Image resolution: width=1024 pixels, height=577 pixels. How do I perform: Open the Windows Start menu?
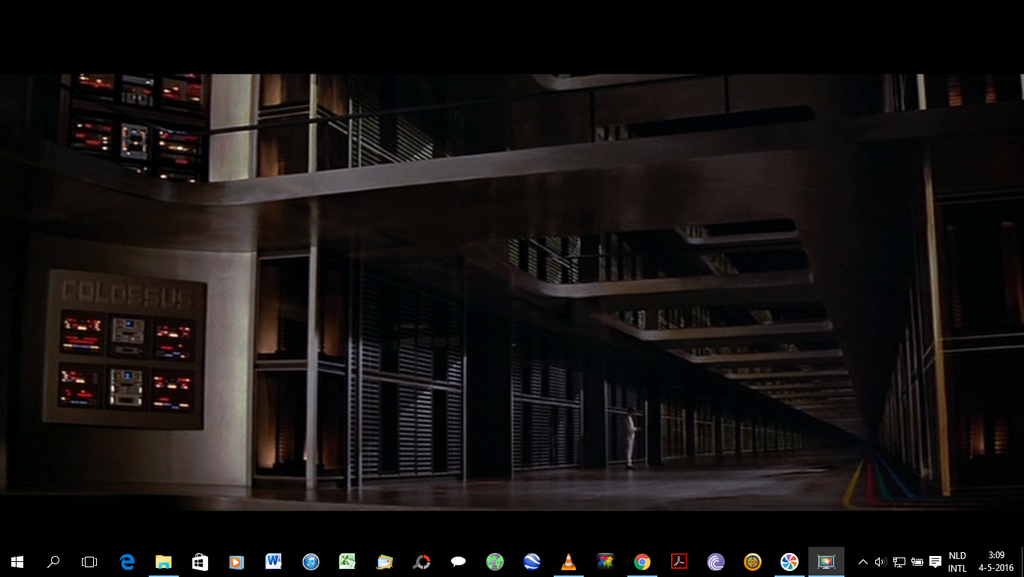point(18,561)
